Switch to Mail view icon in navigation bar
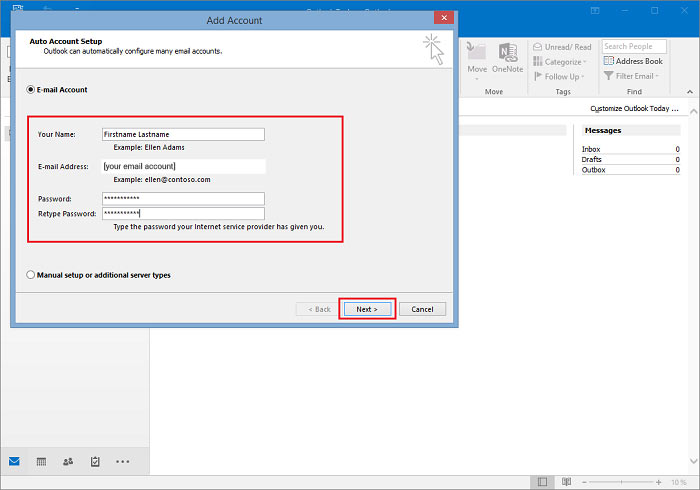 click(x=14, y=461)
